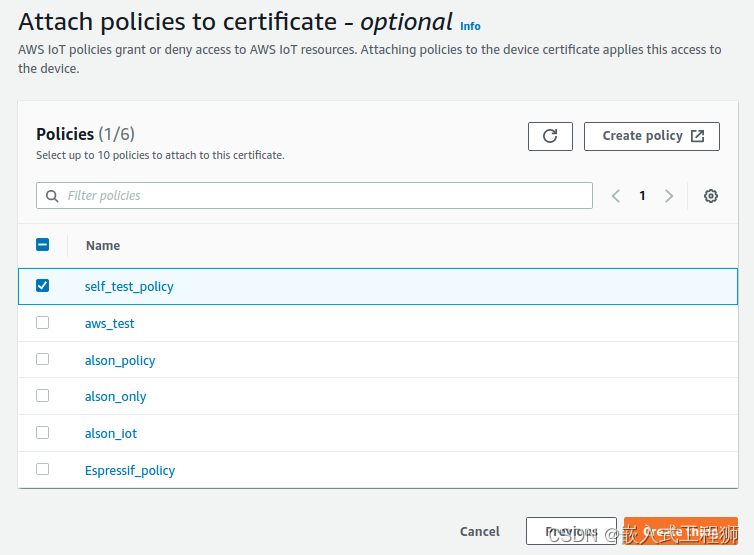Viewport: 754px width, 555px height.
Task: Open the alson_only policy link
Action: click(115, 397)
